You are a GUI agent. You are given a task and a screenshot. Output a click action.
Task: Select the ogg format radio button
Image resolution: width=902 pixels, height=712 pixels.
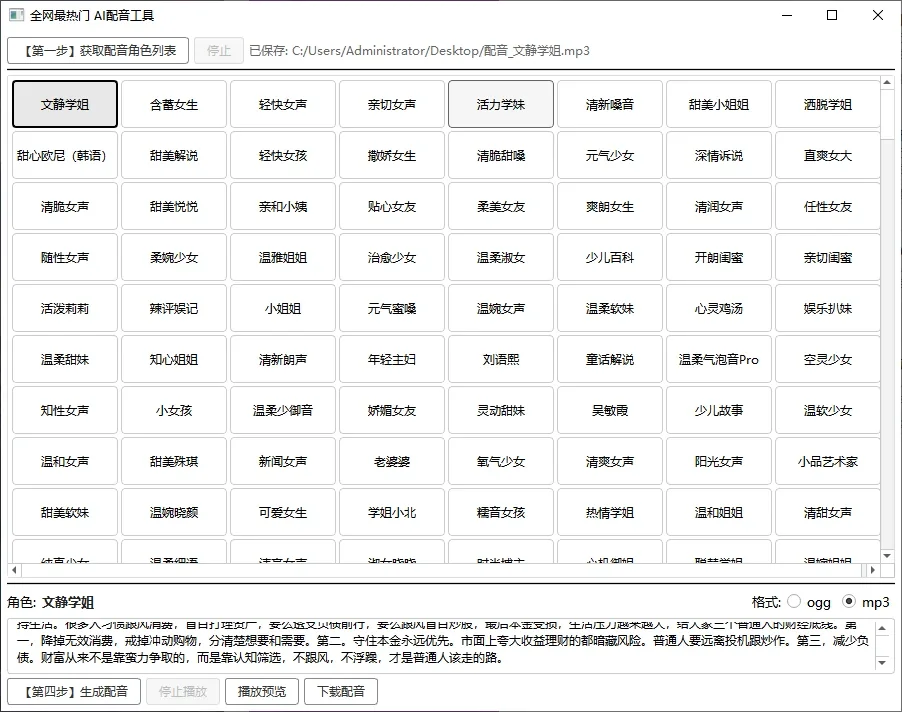[794, 602]
